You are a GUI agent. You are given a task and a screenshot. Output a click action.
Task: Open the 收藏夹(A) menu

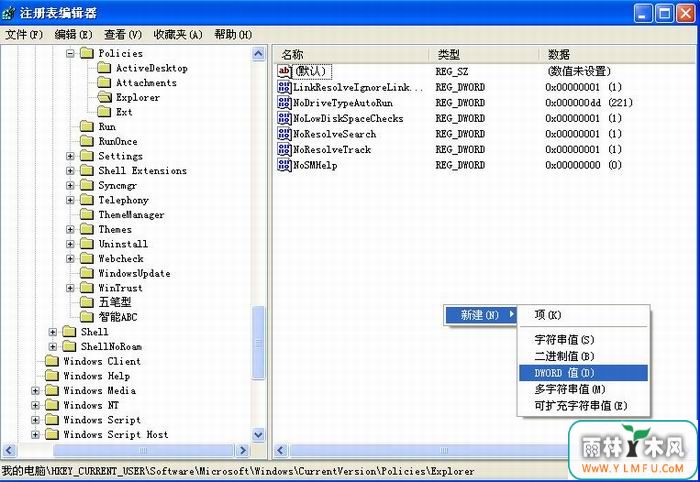[178, 34]
